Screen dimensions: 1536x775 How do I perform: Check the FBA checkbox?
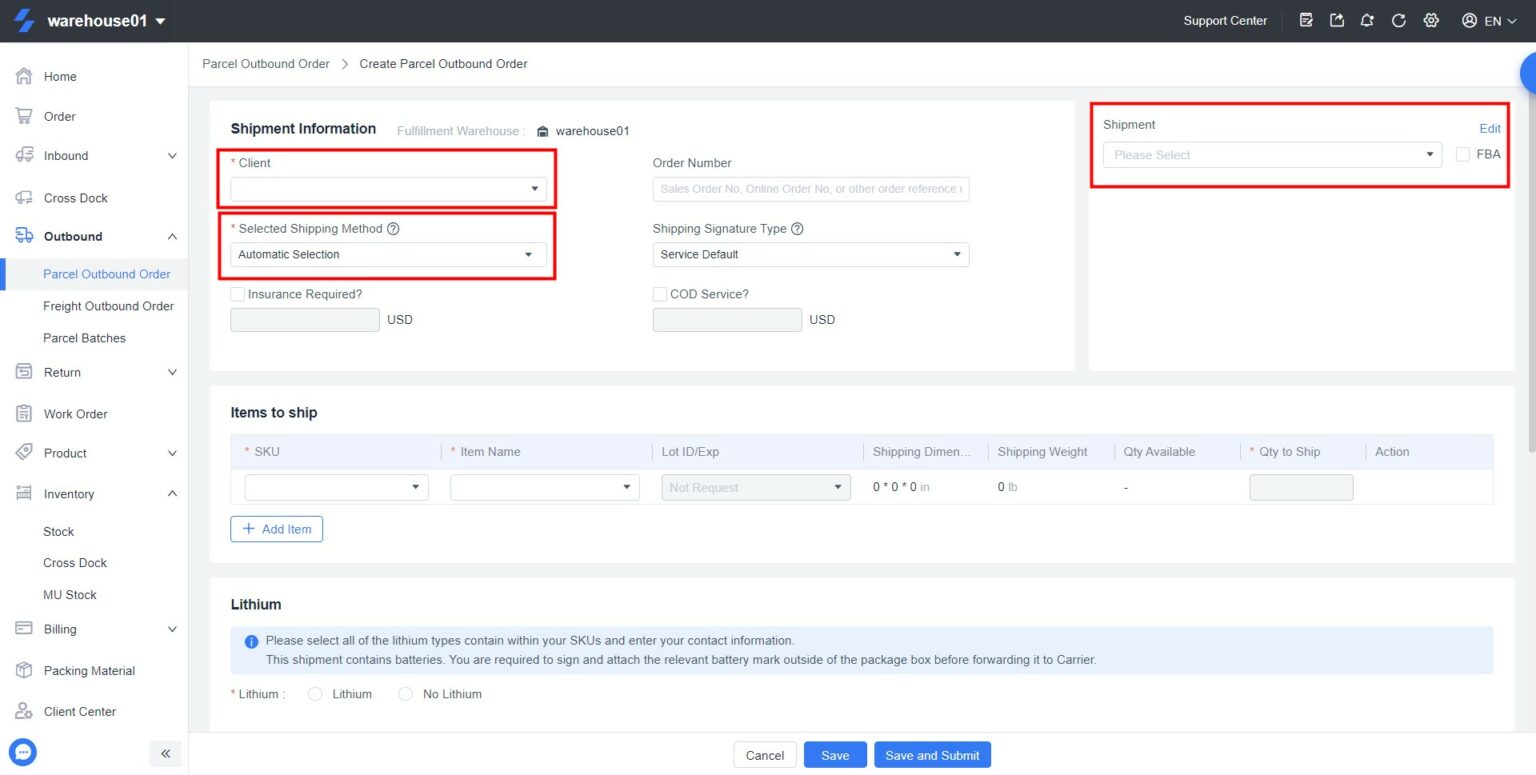click(x=1463, y=154)
